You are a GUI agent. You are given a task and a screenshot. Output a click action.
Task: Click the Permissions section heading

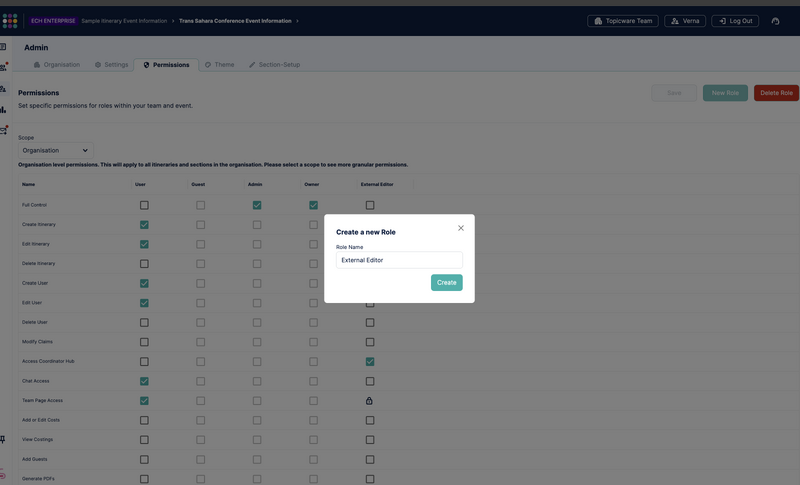39,93
